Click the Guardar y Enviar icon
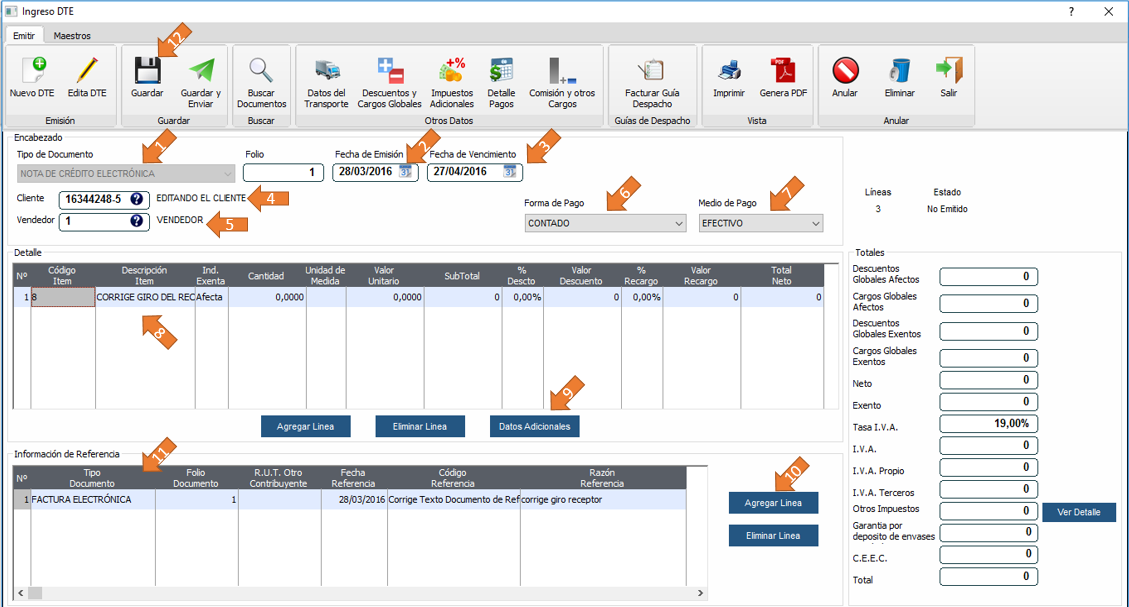This screenshot has width=1129, height=607. (201, 71)
